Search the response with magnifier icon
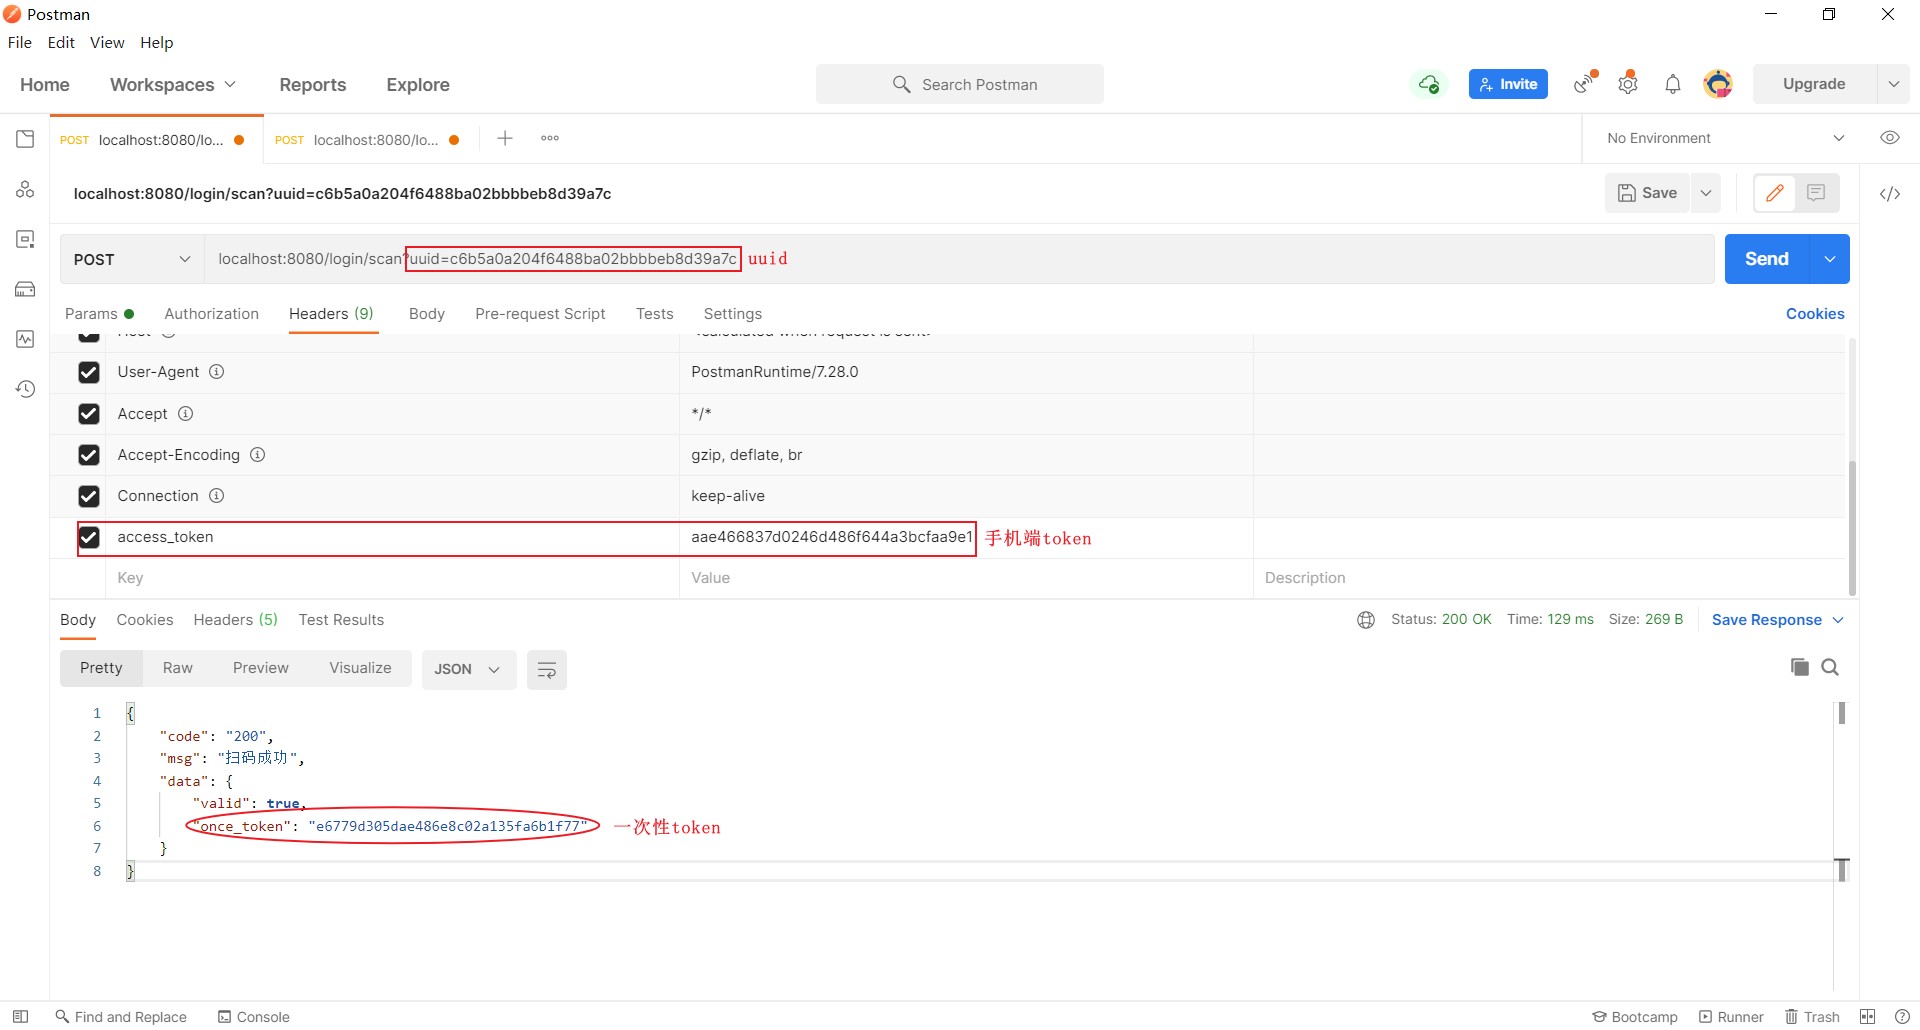 1830,667
